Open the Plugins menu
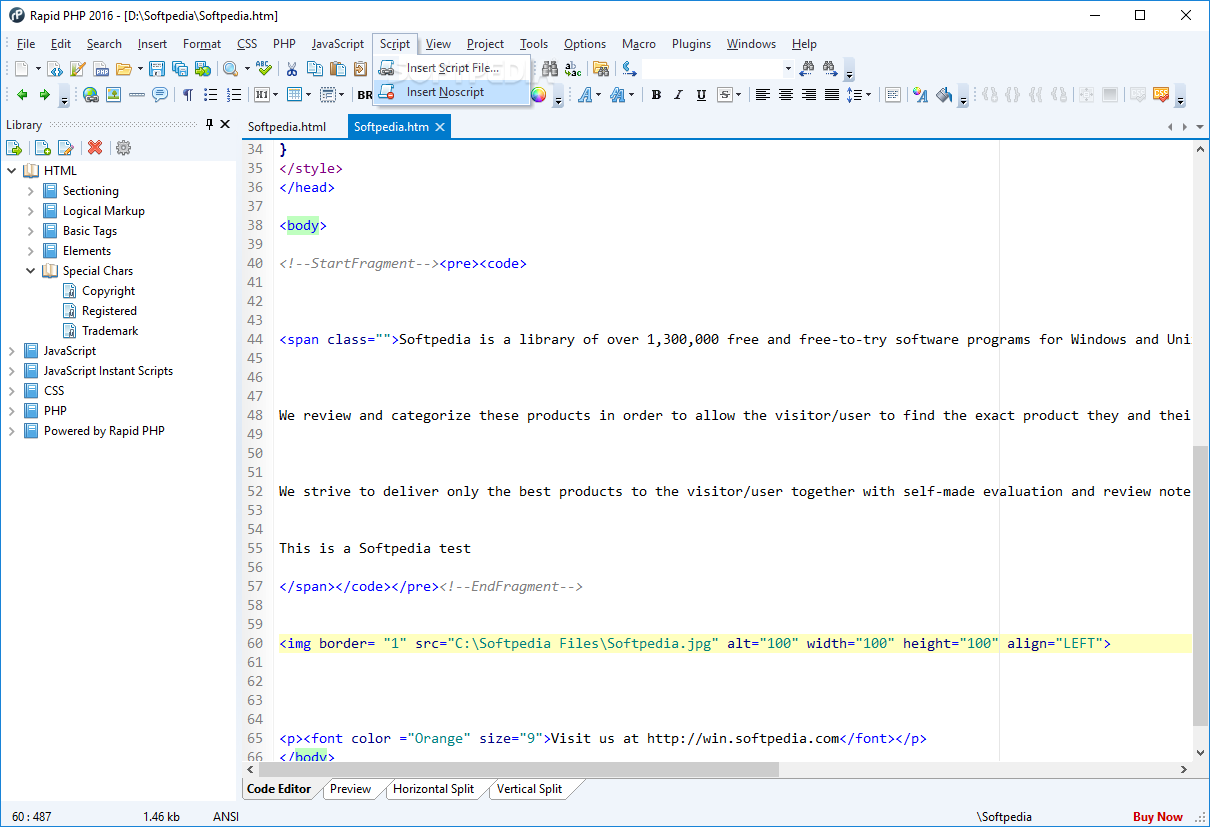The height and width of the screenshot is (827, 1210). pos(691,44)
